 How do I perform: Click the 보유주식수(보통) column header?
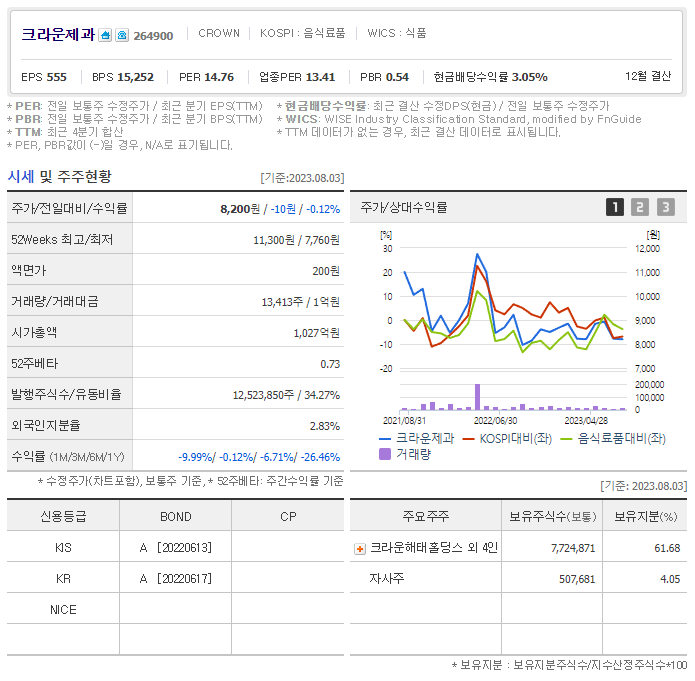click(552, 517)
